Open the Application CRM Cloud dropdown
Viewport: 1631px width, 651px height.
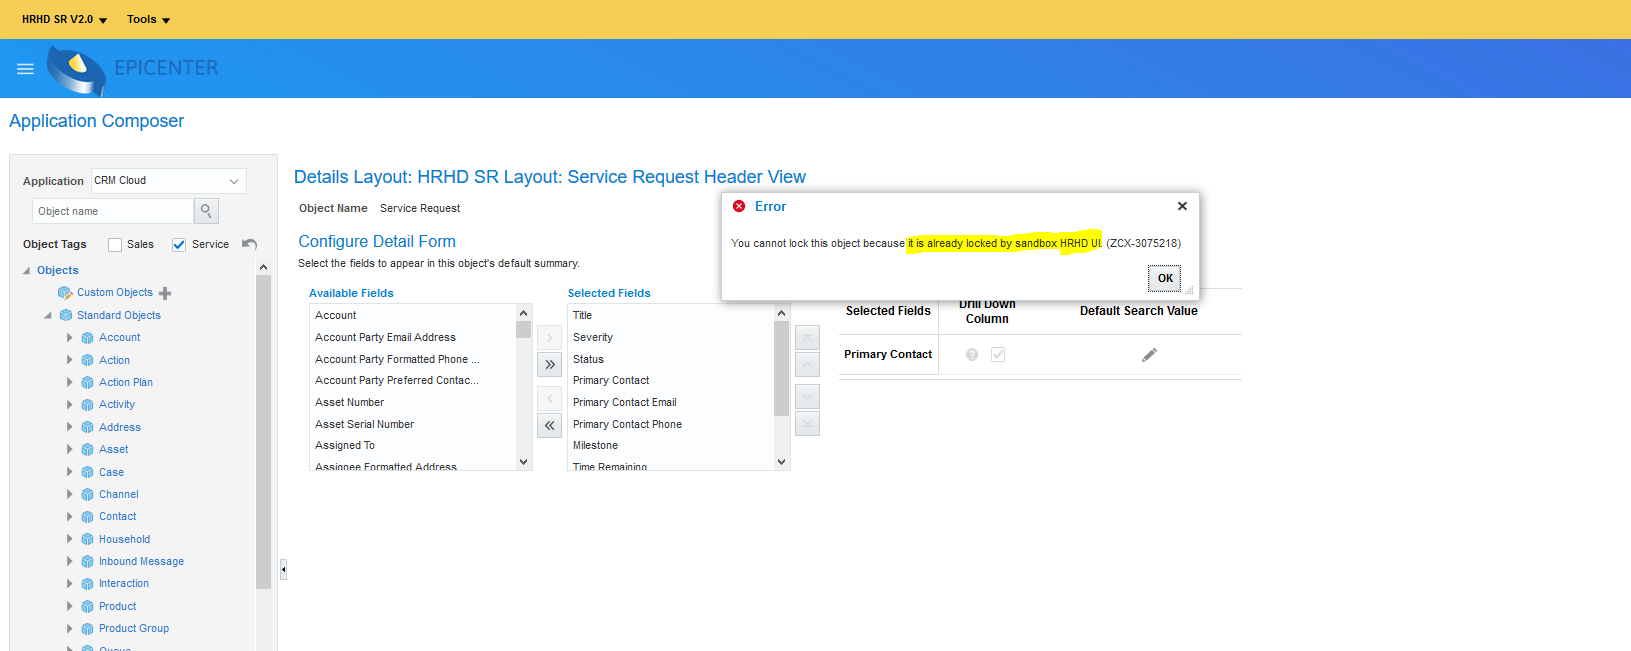[x=168, y=181]
